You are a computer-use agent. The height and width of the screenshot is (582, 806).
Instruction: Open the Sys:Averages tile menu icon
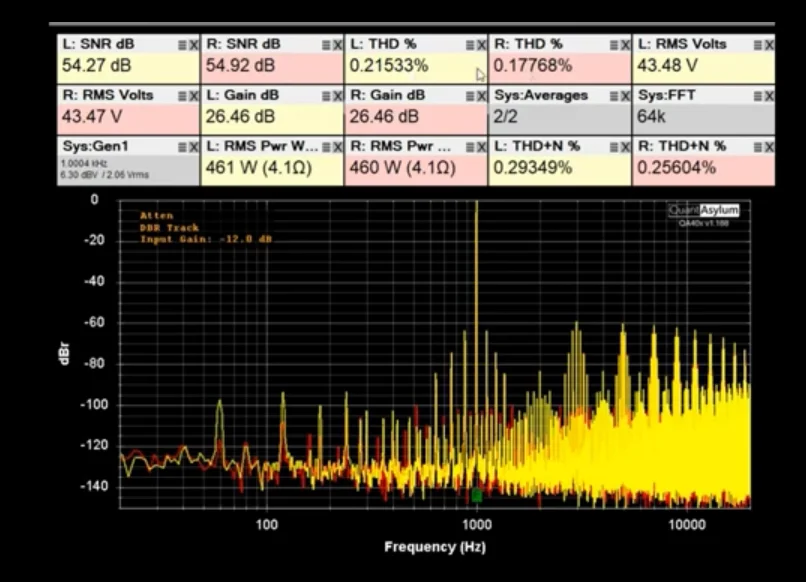pyautogui.click(x=613, y=96)
